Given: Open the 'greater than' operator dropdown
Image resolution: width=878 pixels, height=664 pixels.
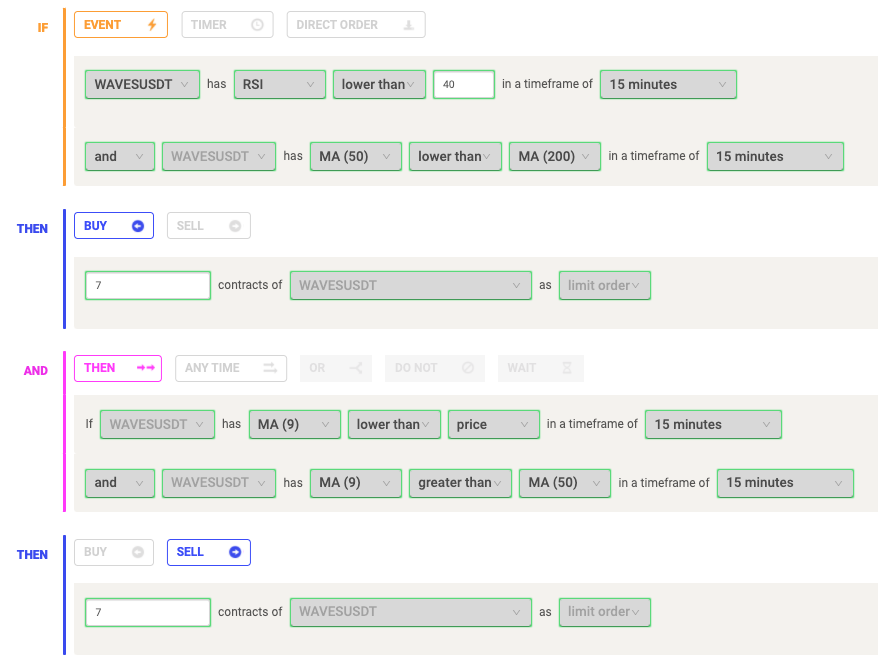Looking at the screenshot, I should (460, 483).
